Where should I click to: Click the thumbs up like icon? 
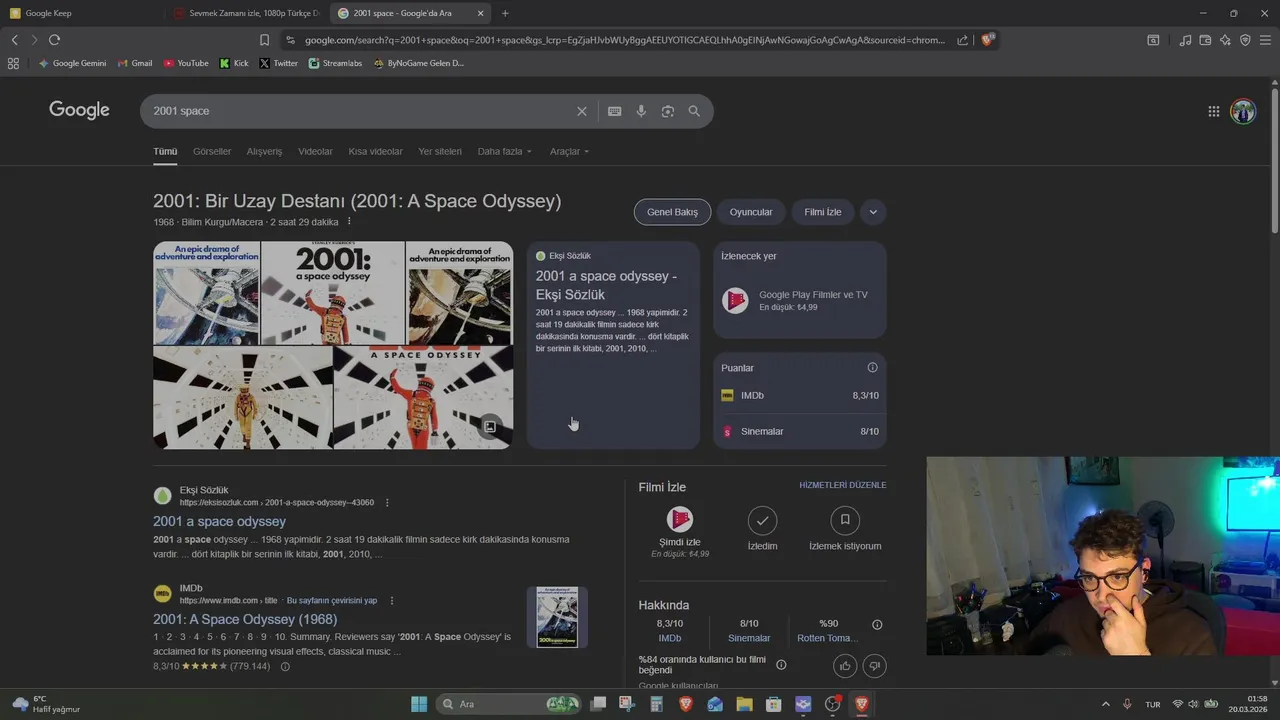[845, 666]
